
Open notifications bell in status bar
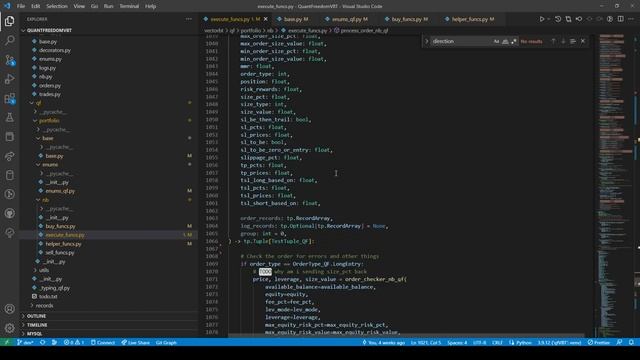(x=631, y=342)
